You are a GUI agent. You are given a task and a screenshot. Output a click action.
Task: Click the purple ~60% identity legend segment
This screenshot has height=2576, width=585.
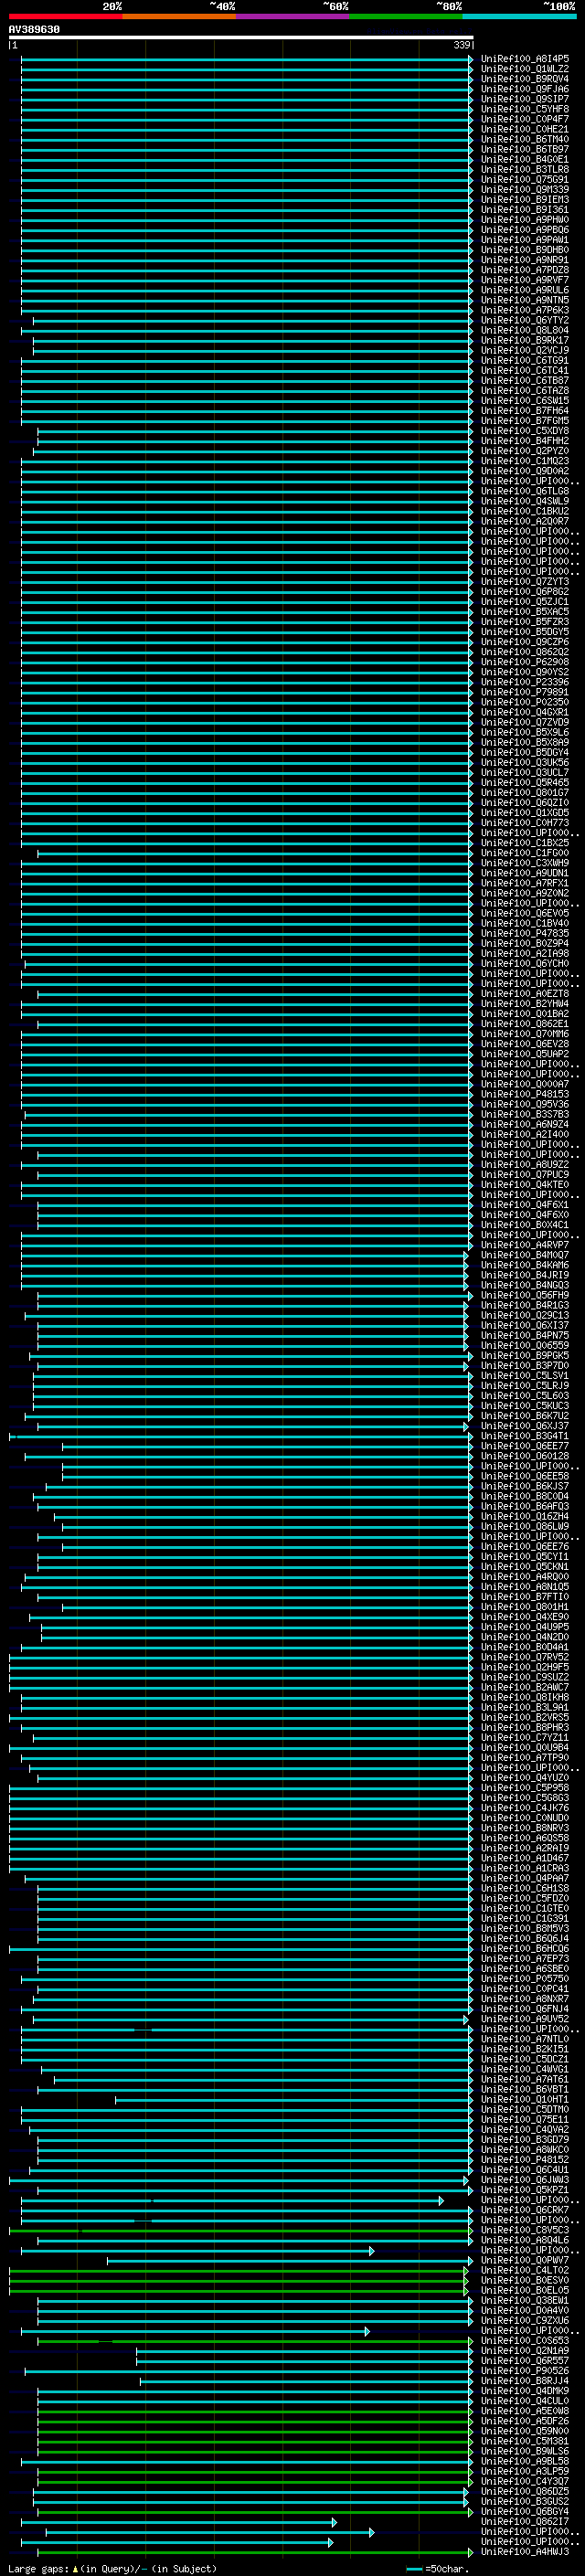click(292, 17)
